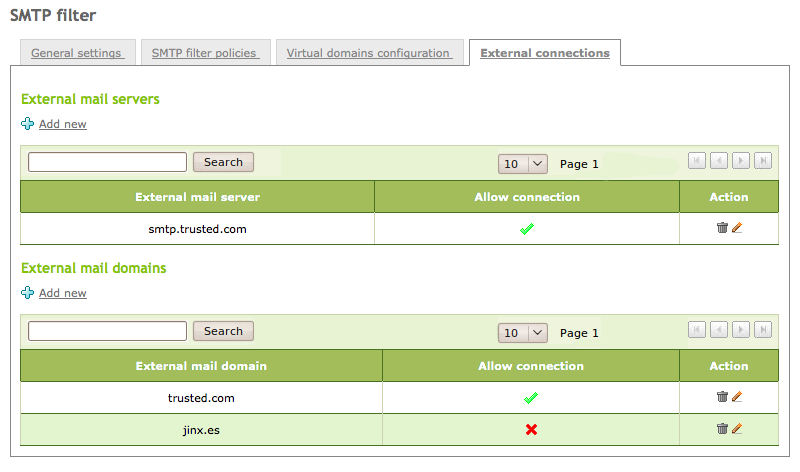The height and width of the screenshot is (472, 800).
Task: Toggle the red X for jinx.es
Action: click(x=531, y=430)
